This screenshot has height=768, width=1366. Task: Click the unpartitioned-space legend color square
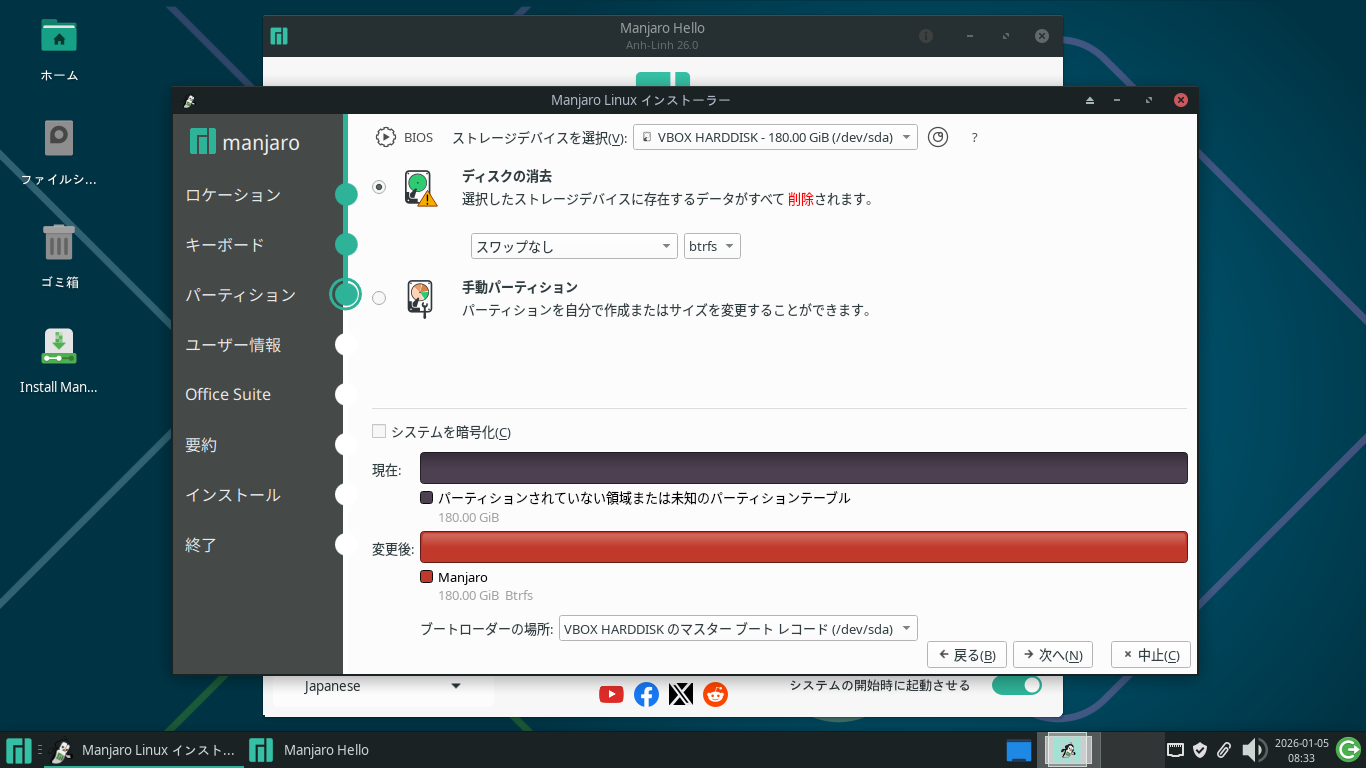tap(427, 498)
